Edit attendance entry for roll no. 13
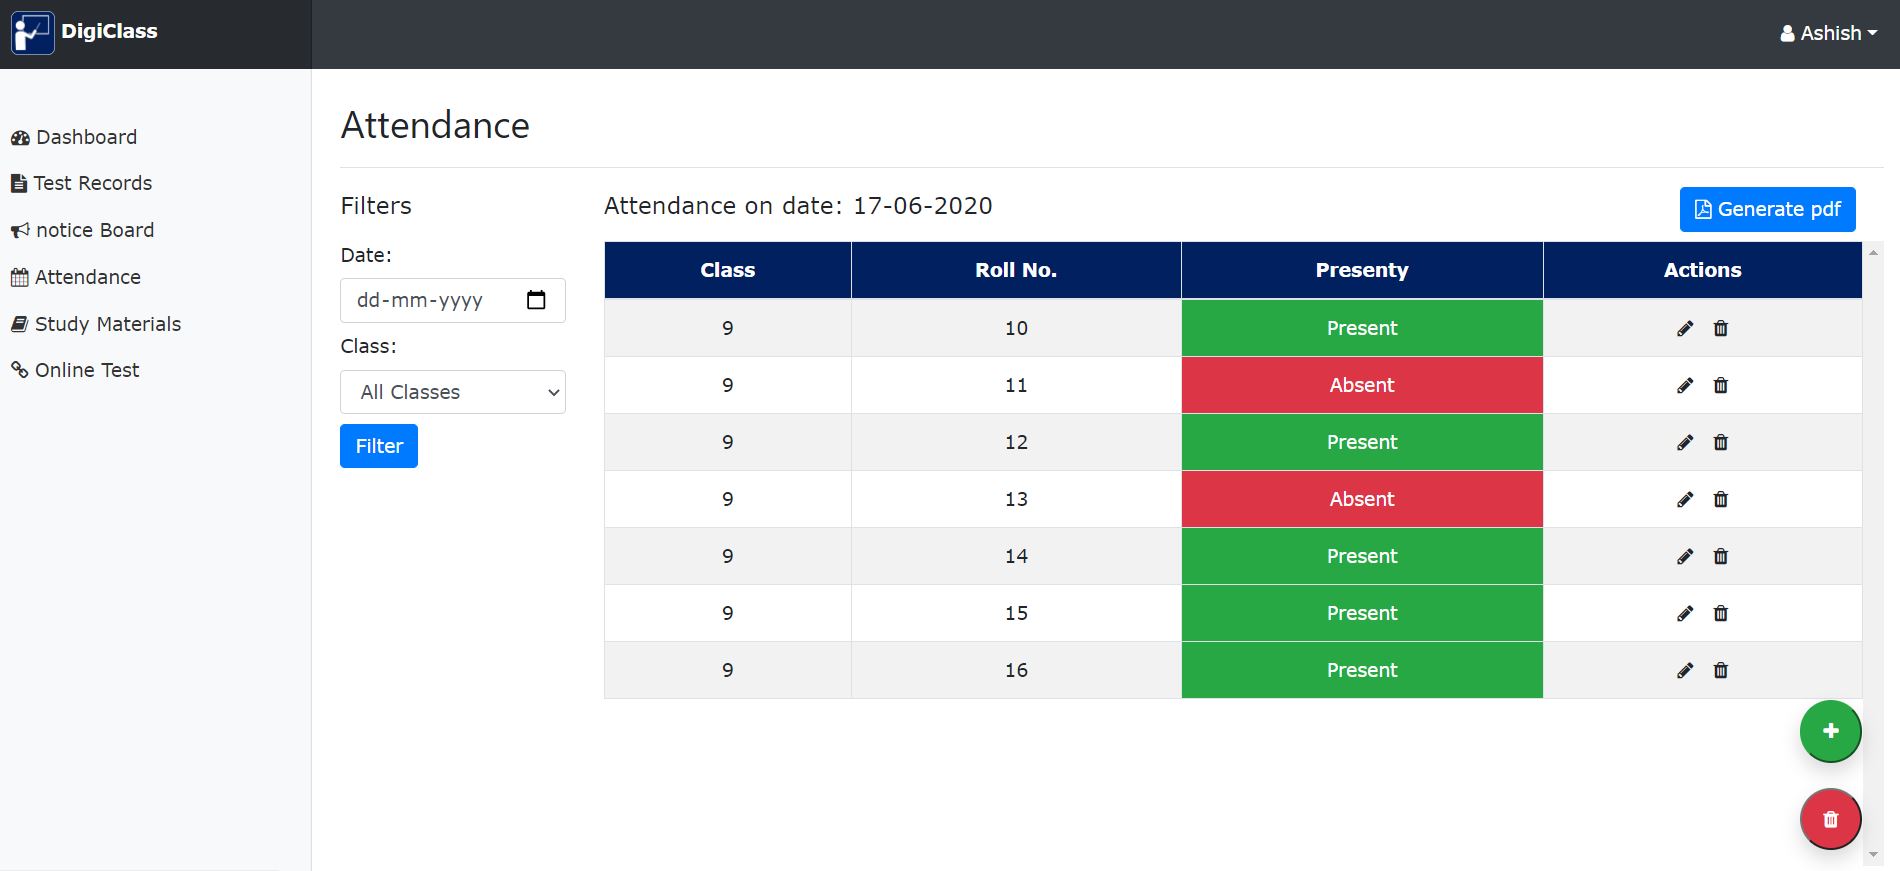Screen dimensions: 1900x871 (1685, 500)
